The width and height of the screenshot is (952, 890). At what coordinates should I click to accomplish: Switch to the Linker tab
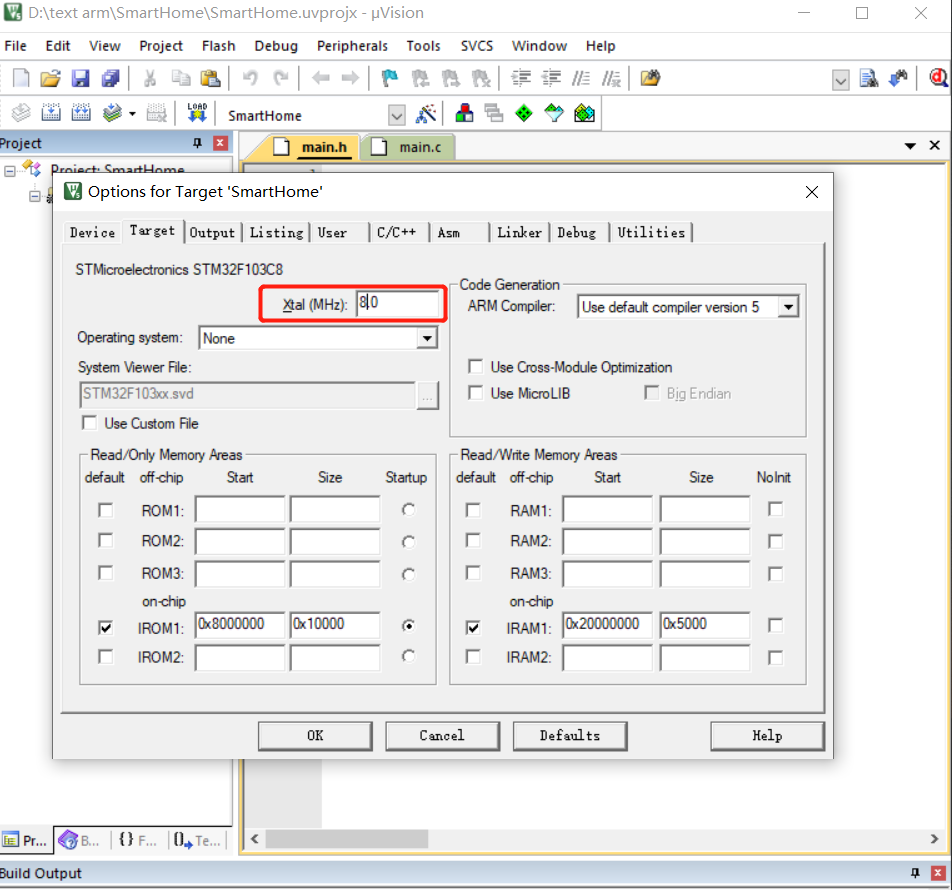pyautogui.click(x=519, y=233)
